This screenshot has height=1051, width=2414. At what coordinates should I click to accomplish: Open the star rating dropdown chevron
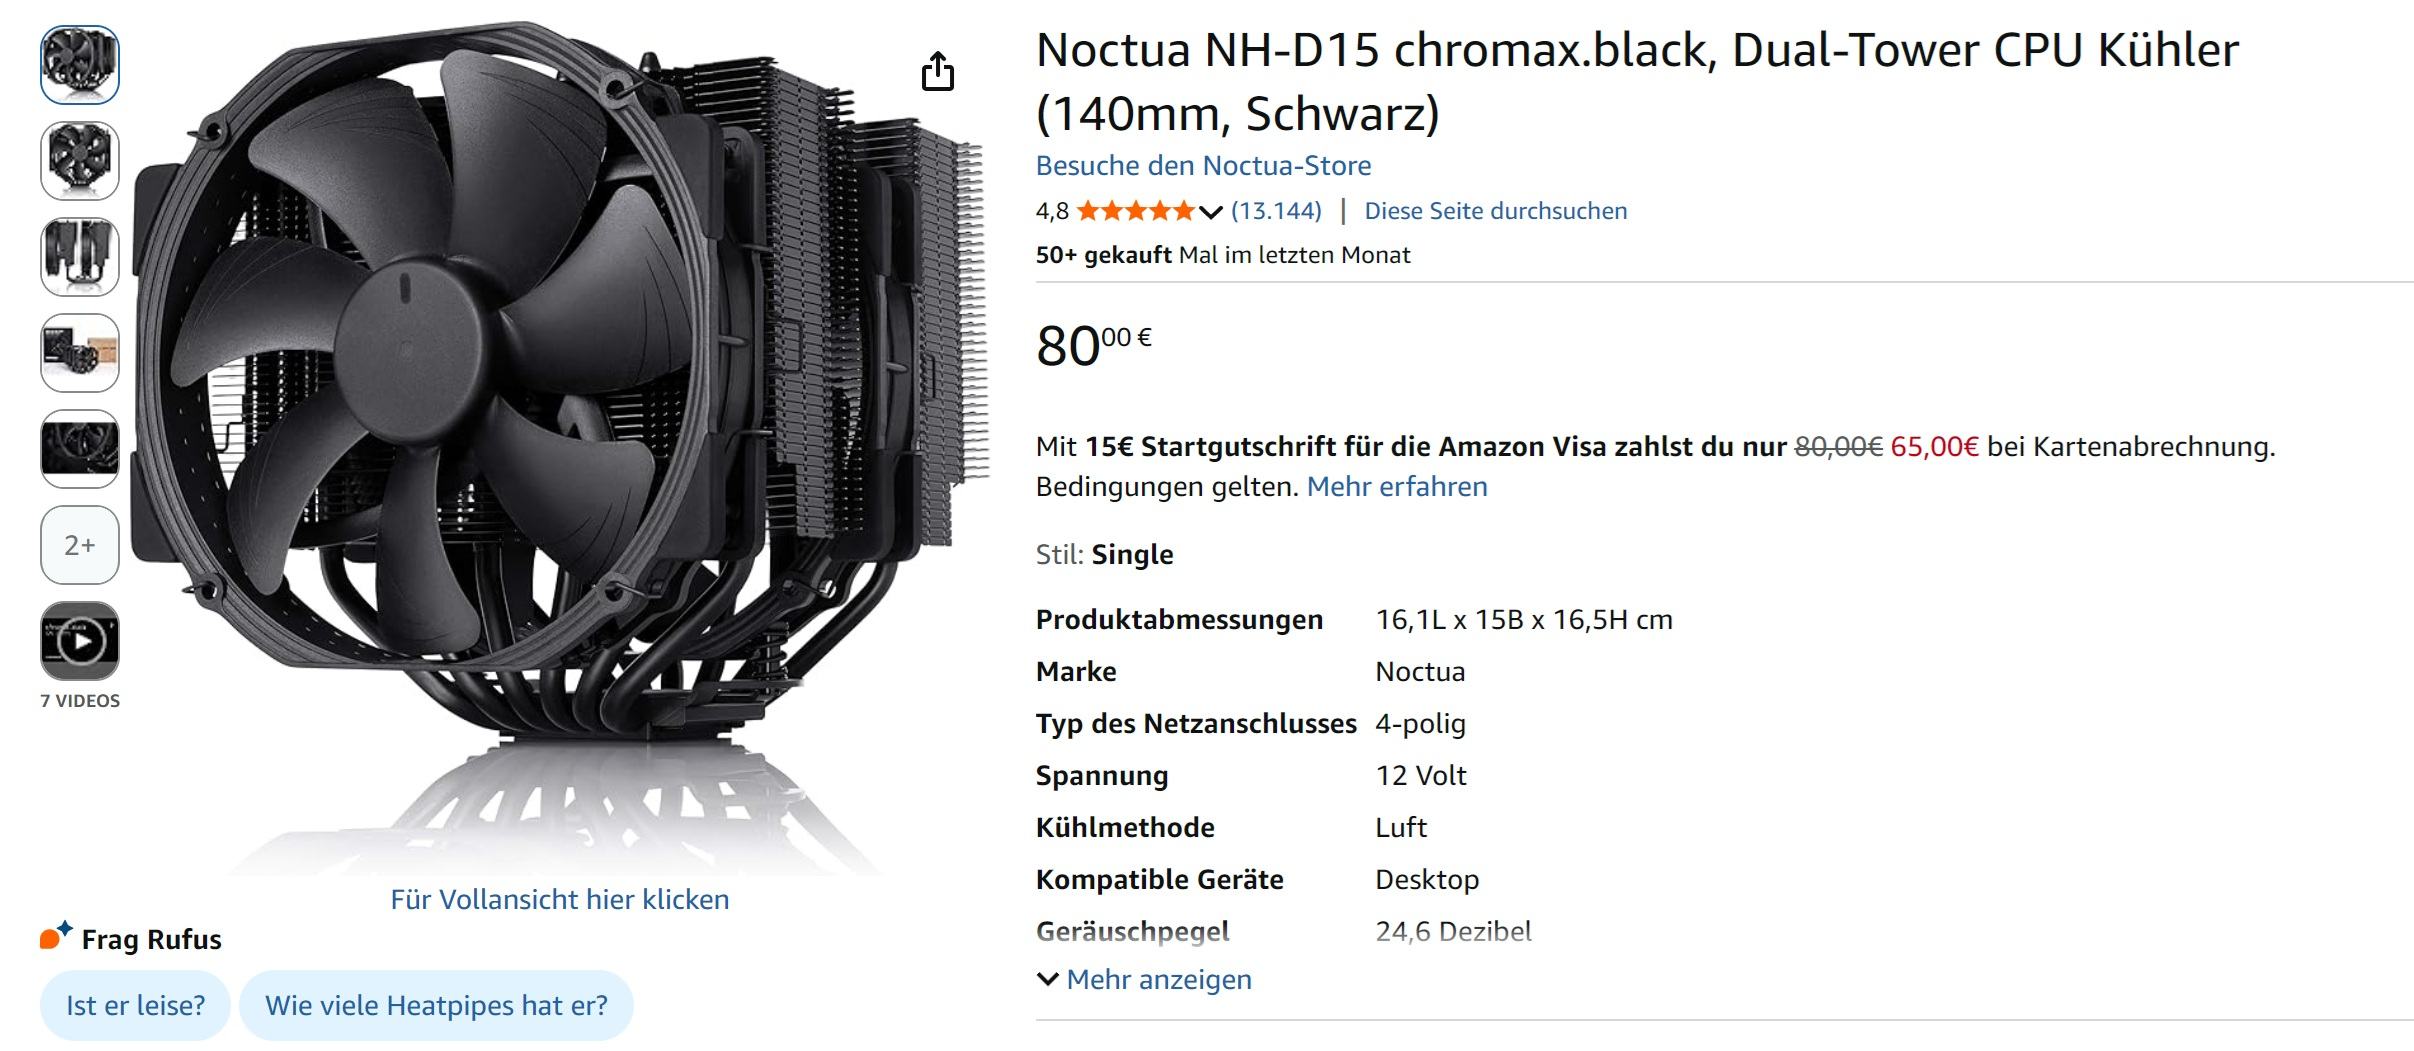pyautogui.click(x=1210, y=212)
